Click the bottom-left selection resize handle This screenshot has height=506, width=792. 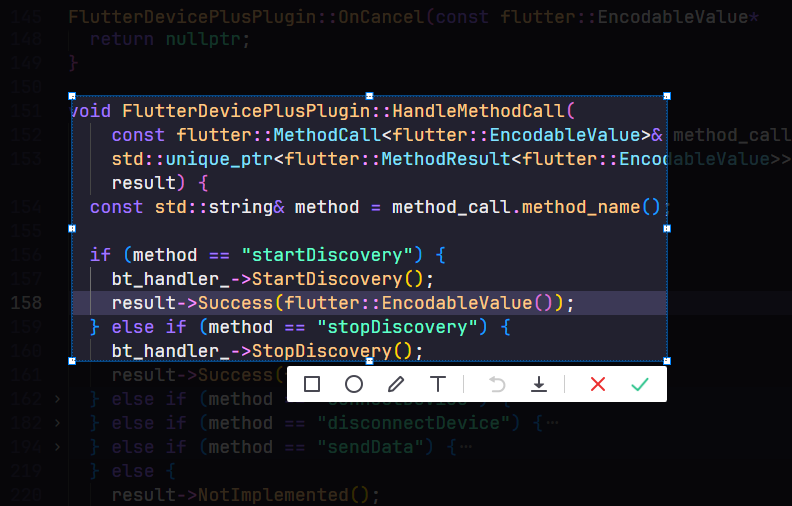tap(72, 361)
